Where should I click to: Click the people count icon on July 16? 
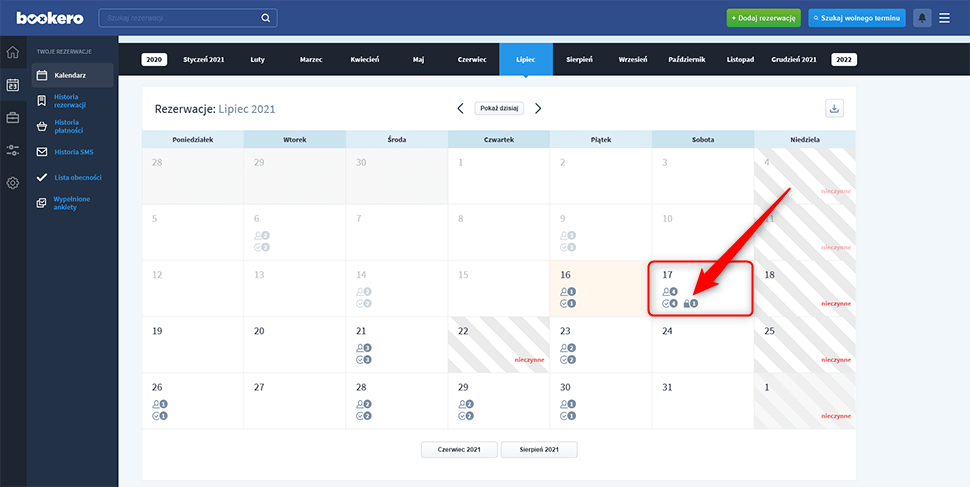564,291
